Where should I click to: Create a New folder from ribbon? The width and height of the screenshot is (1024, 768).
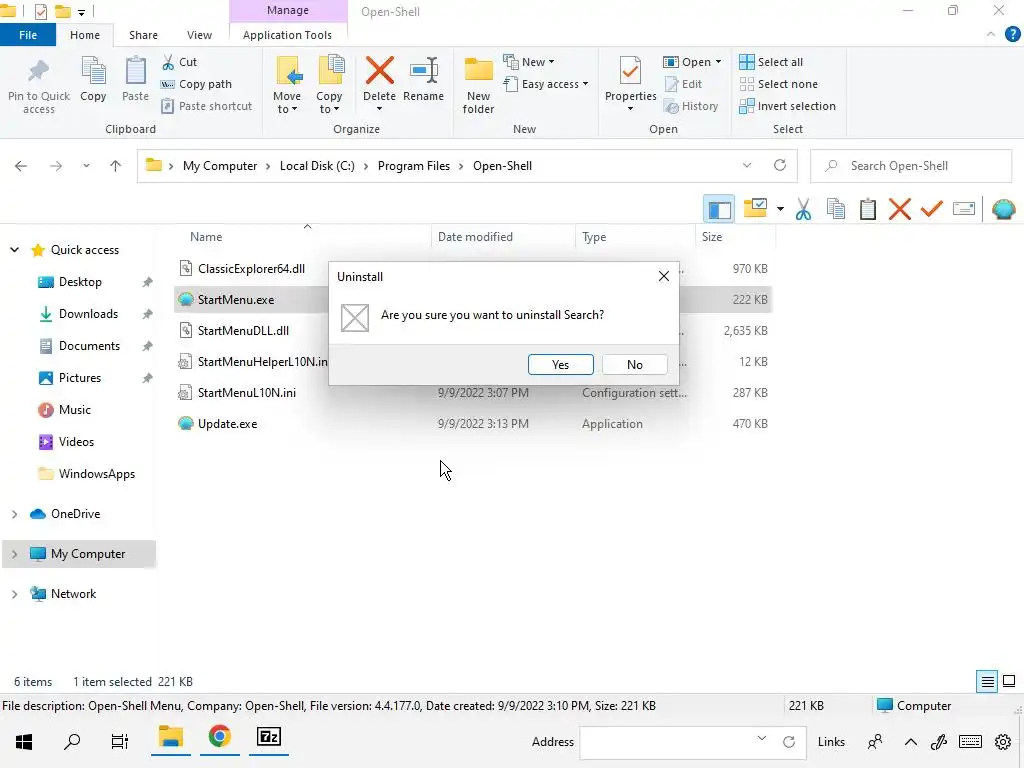point(478,86)
